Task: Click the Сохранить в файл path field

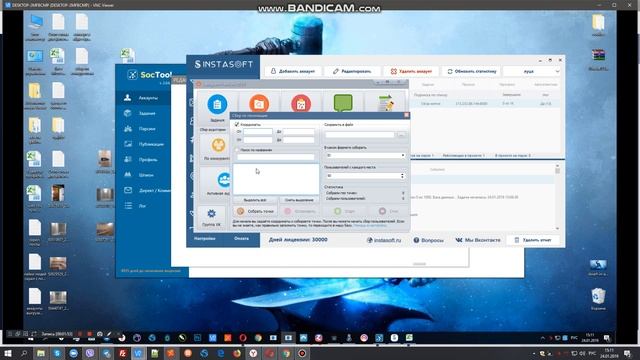Action: (x=360, y=135)
